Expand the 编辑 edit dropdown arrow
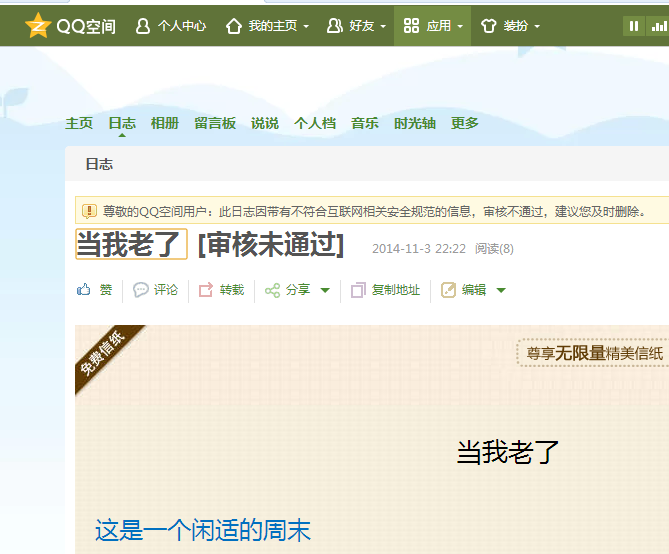669x554 pixels. [501, 291]
